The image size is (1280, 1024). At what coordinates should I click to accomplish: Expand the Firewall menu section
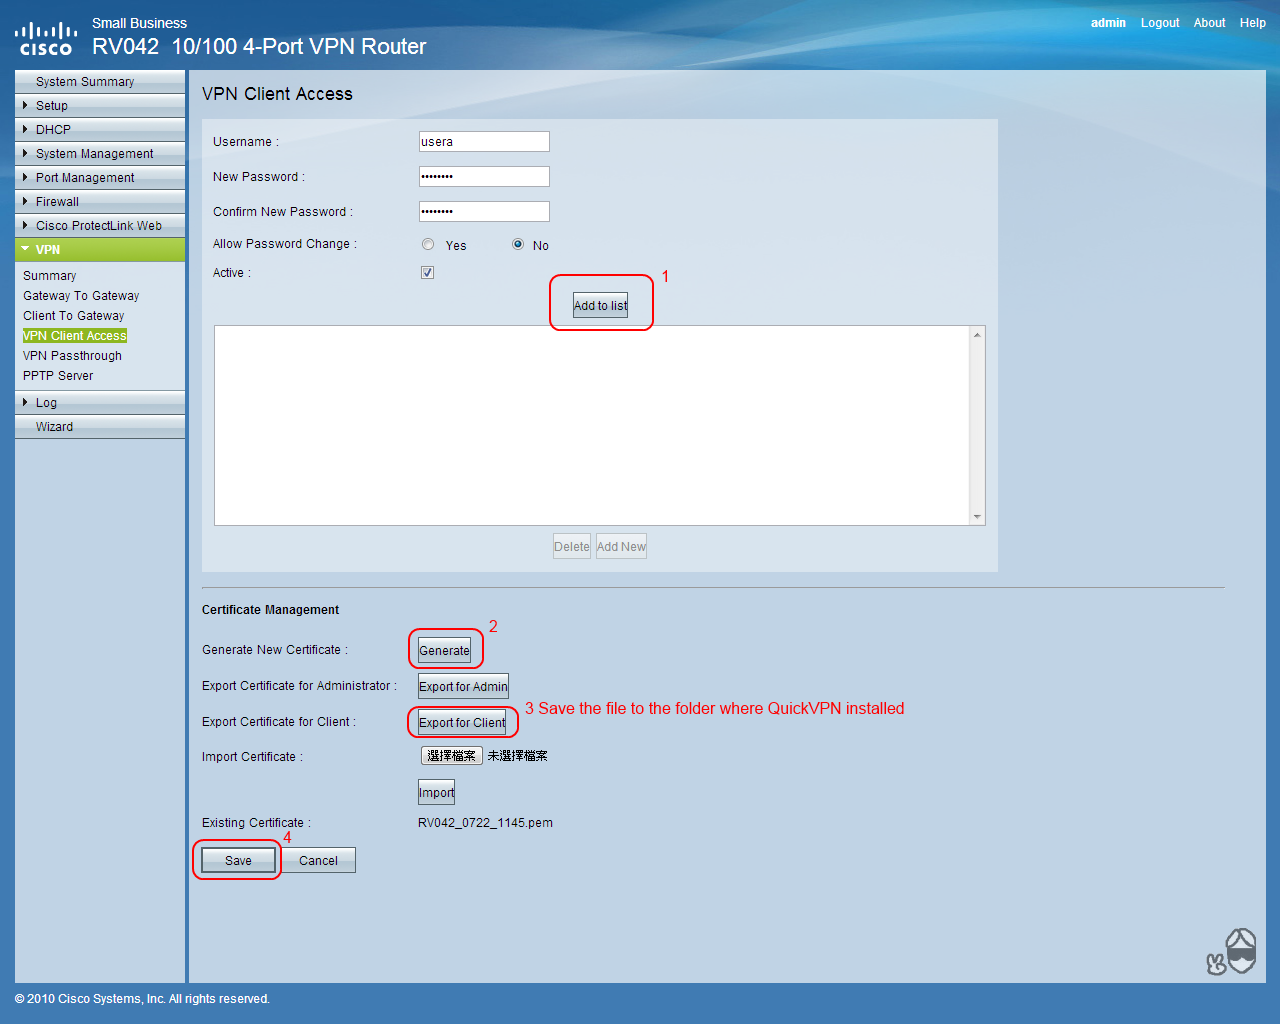tap(100, 202)
